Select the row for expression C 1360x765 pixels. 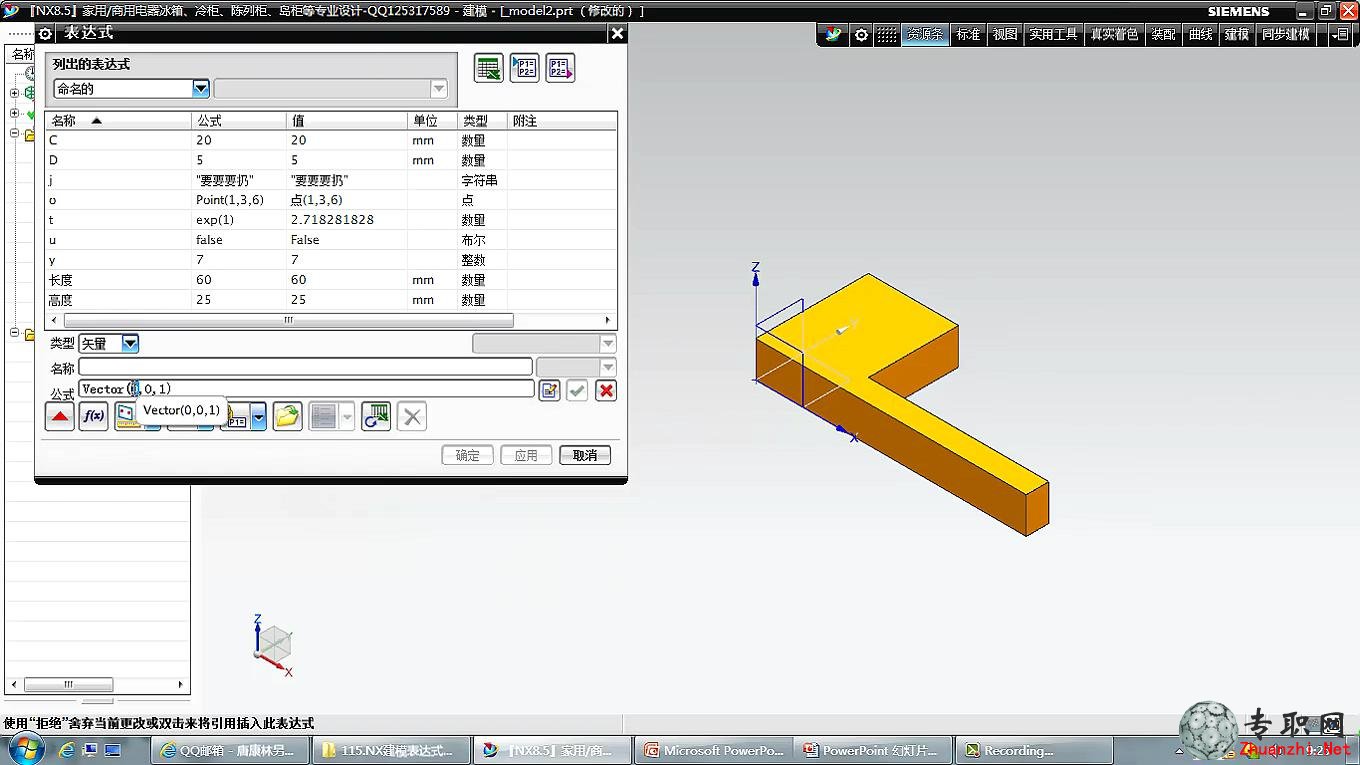click(x=330, y=140)
